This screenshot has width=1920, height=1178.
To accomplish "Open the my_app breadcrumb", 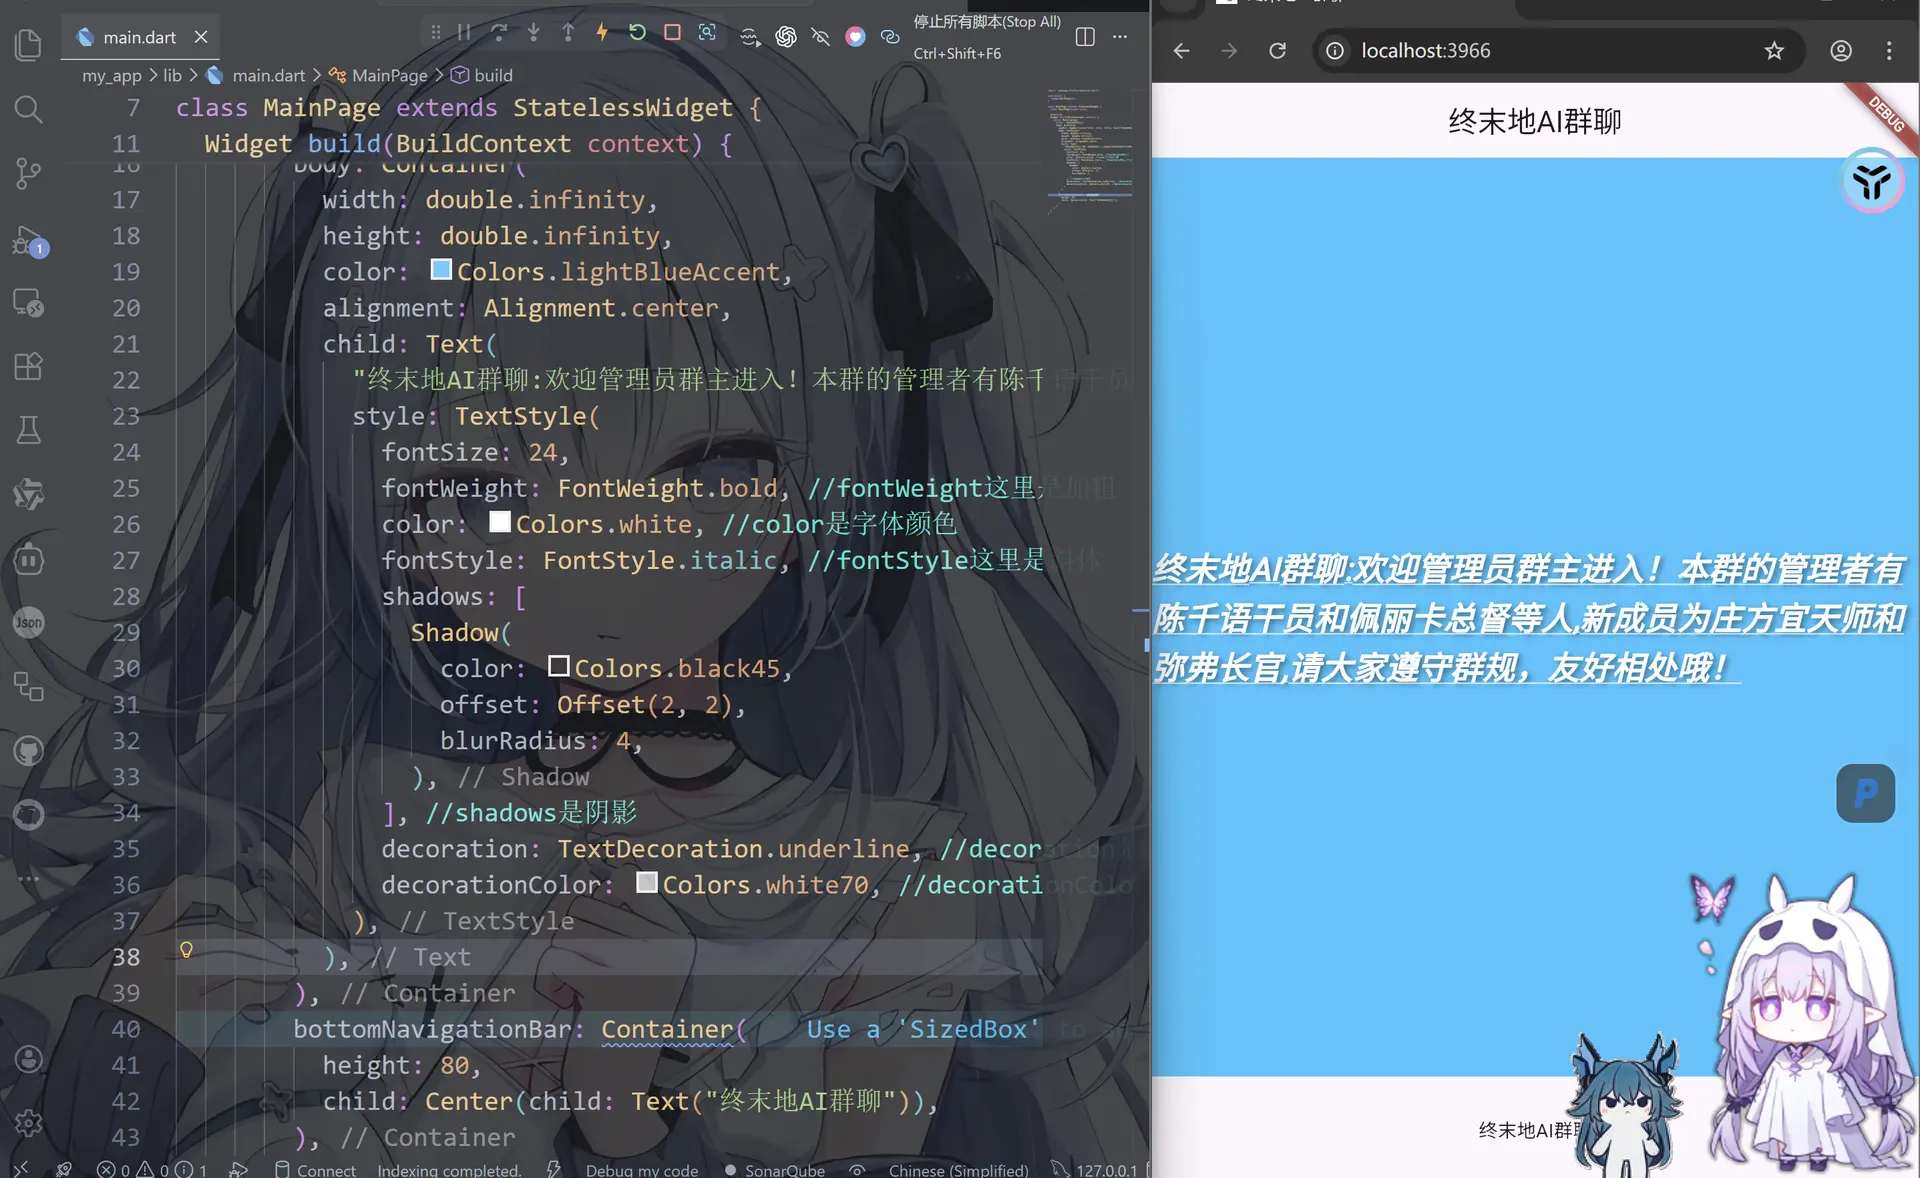I will tap(112, 75).
